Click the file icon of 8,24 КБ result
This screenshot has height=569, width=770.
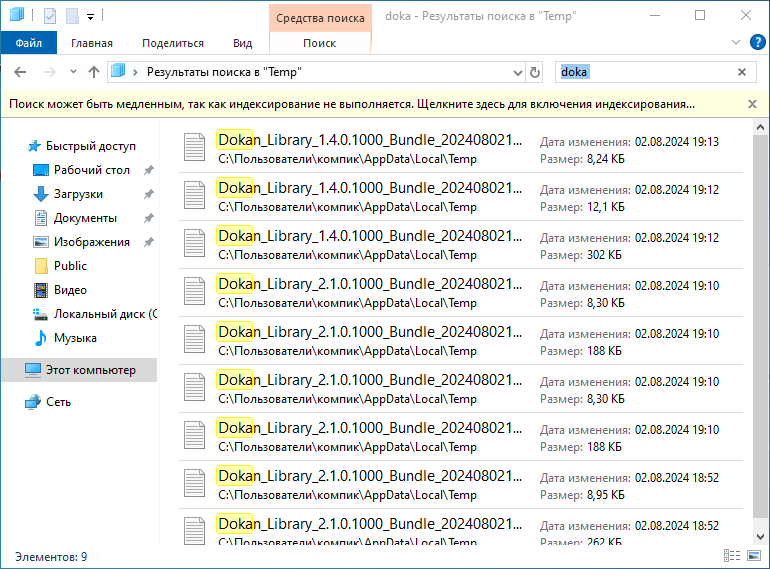point(194,147)
